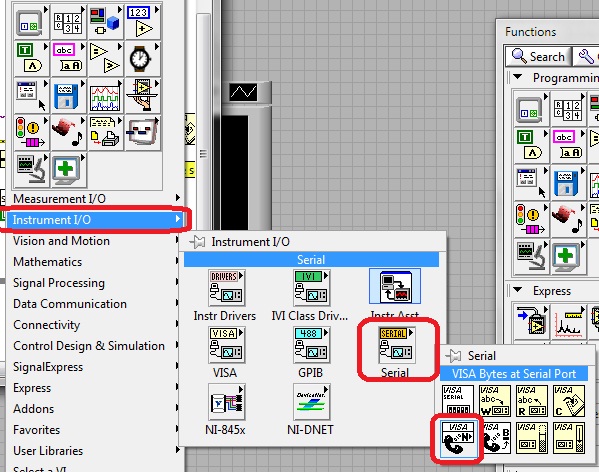Image resolution: width=599 pixels, height=472 pixels.
Task: Click microscope and monitor icon in popup palette
Action: 31,169
